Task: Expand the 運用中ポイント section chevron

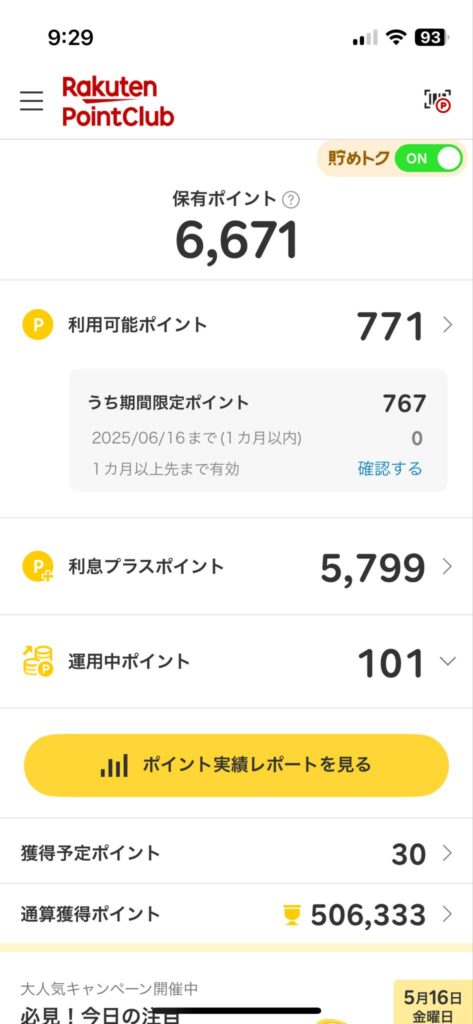Action: pos(448,661)
